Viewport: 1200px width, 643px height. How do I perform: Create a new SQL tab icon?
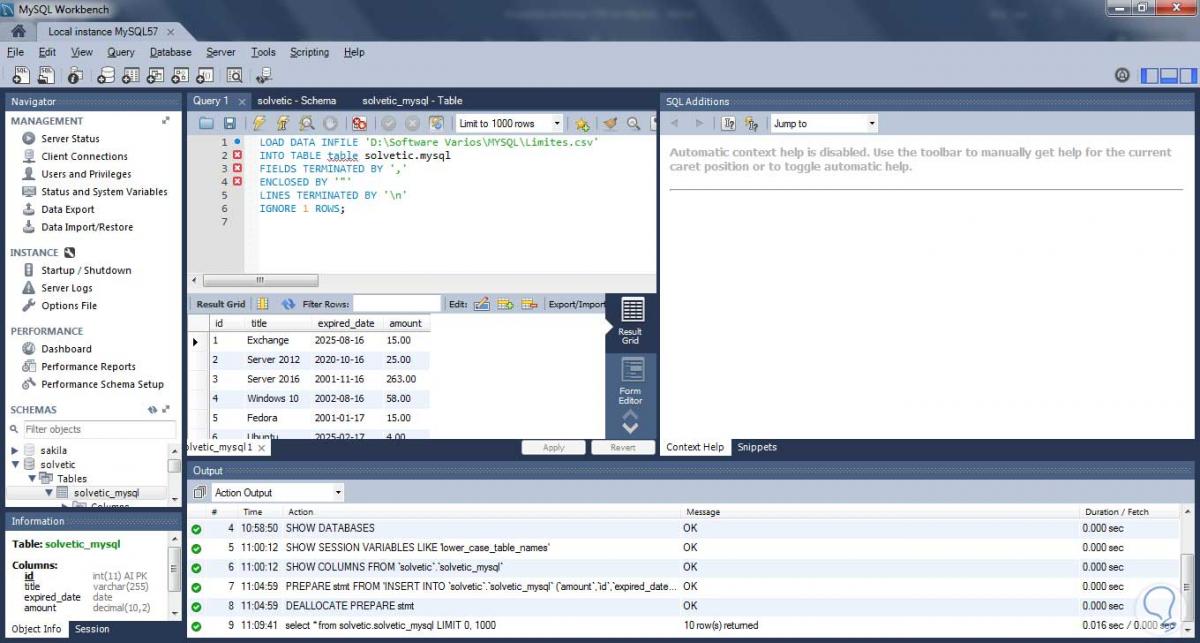click(x=21, y=75)
